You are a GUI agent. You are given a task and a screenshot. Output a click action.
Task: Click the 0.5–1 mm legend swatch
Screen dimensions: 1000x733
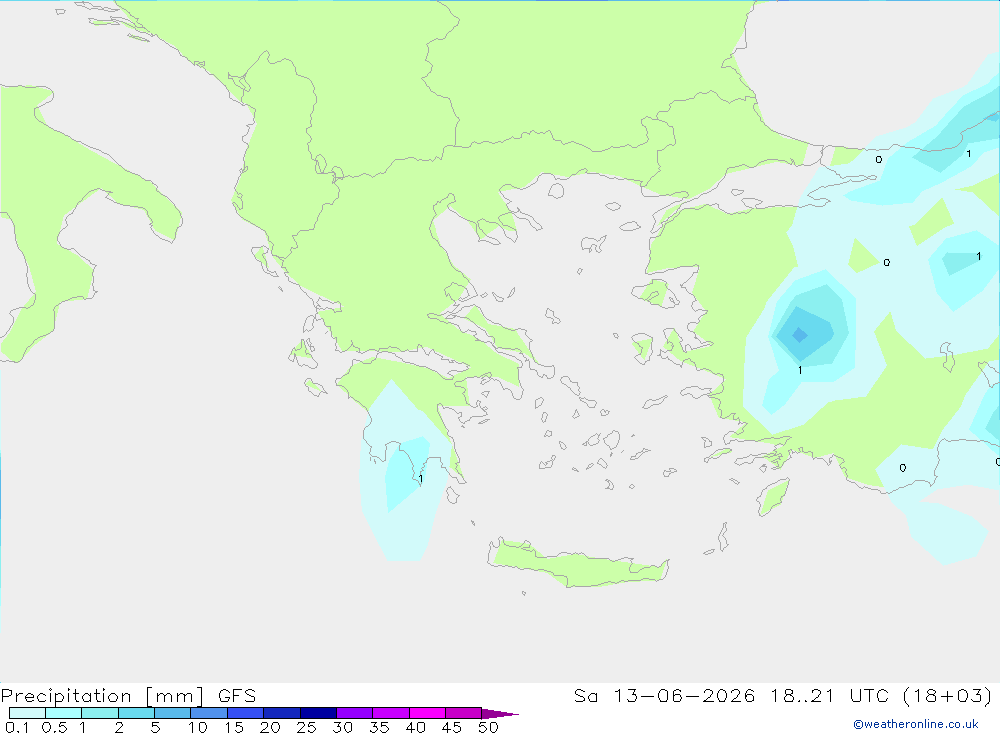point(63,713)
